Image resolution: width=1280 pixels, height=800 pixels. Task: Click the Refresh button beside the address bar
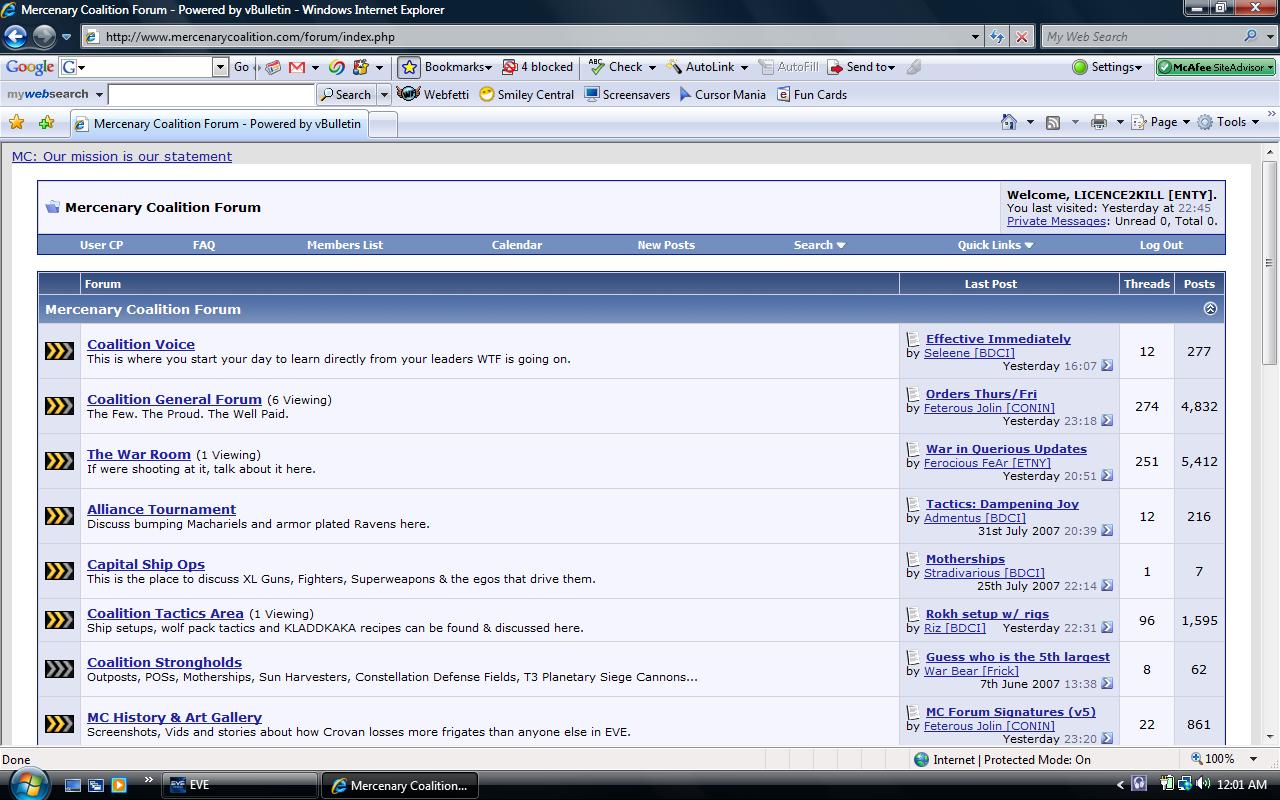pyautogui.click(x=997, y=37)
